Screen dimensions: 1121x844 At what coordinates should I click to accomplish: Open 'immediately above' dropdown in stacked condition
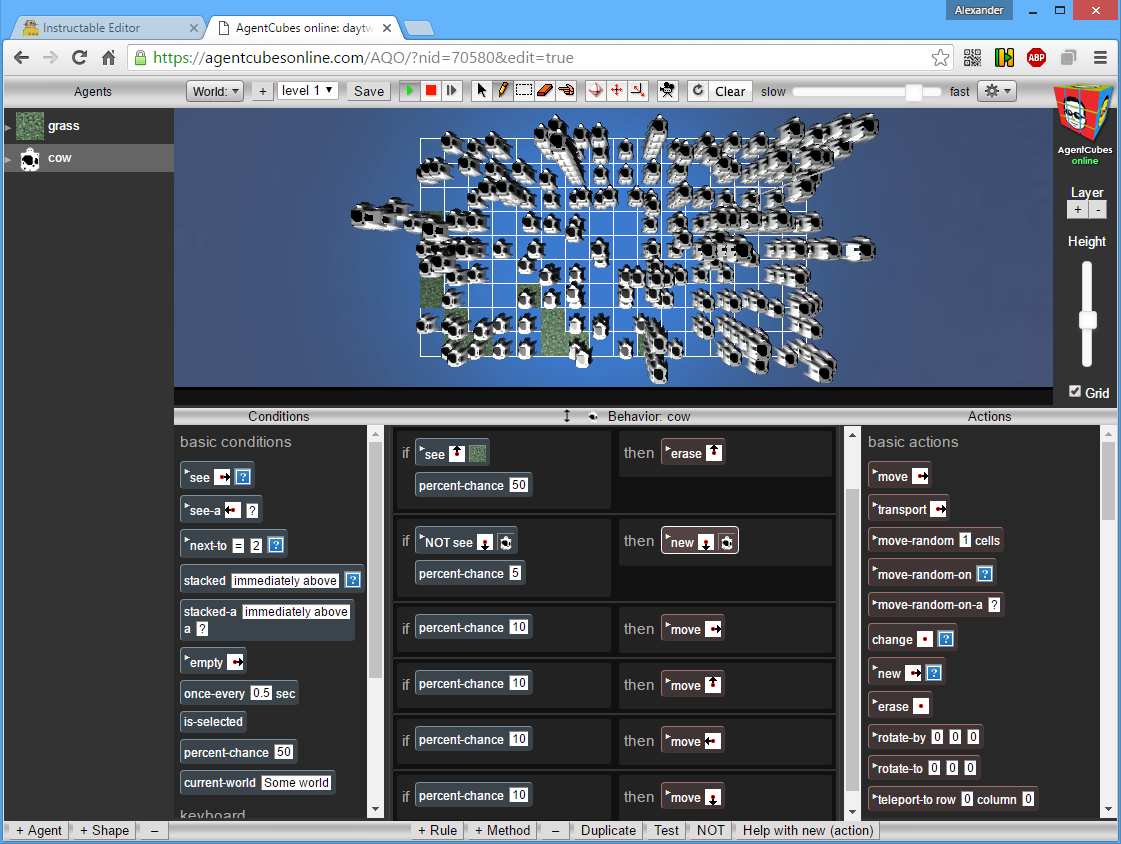285,581
